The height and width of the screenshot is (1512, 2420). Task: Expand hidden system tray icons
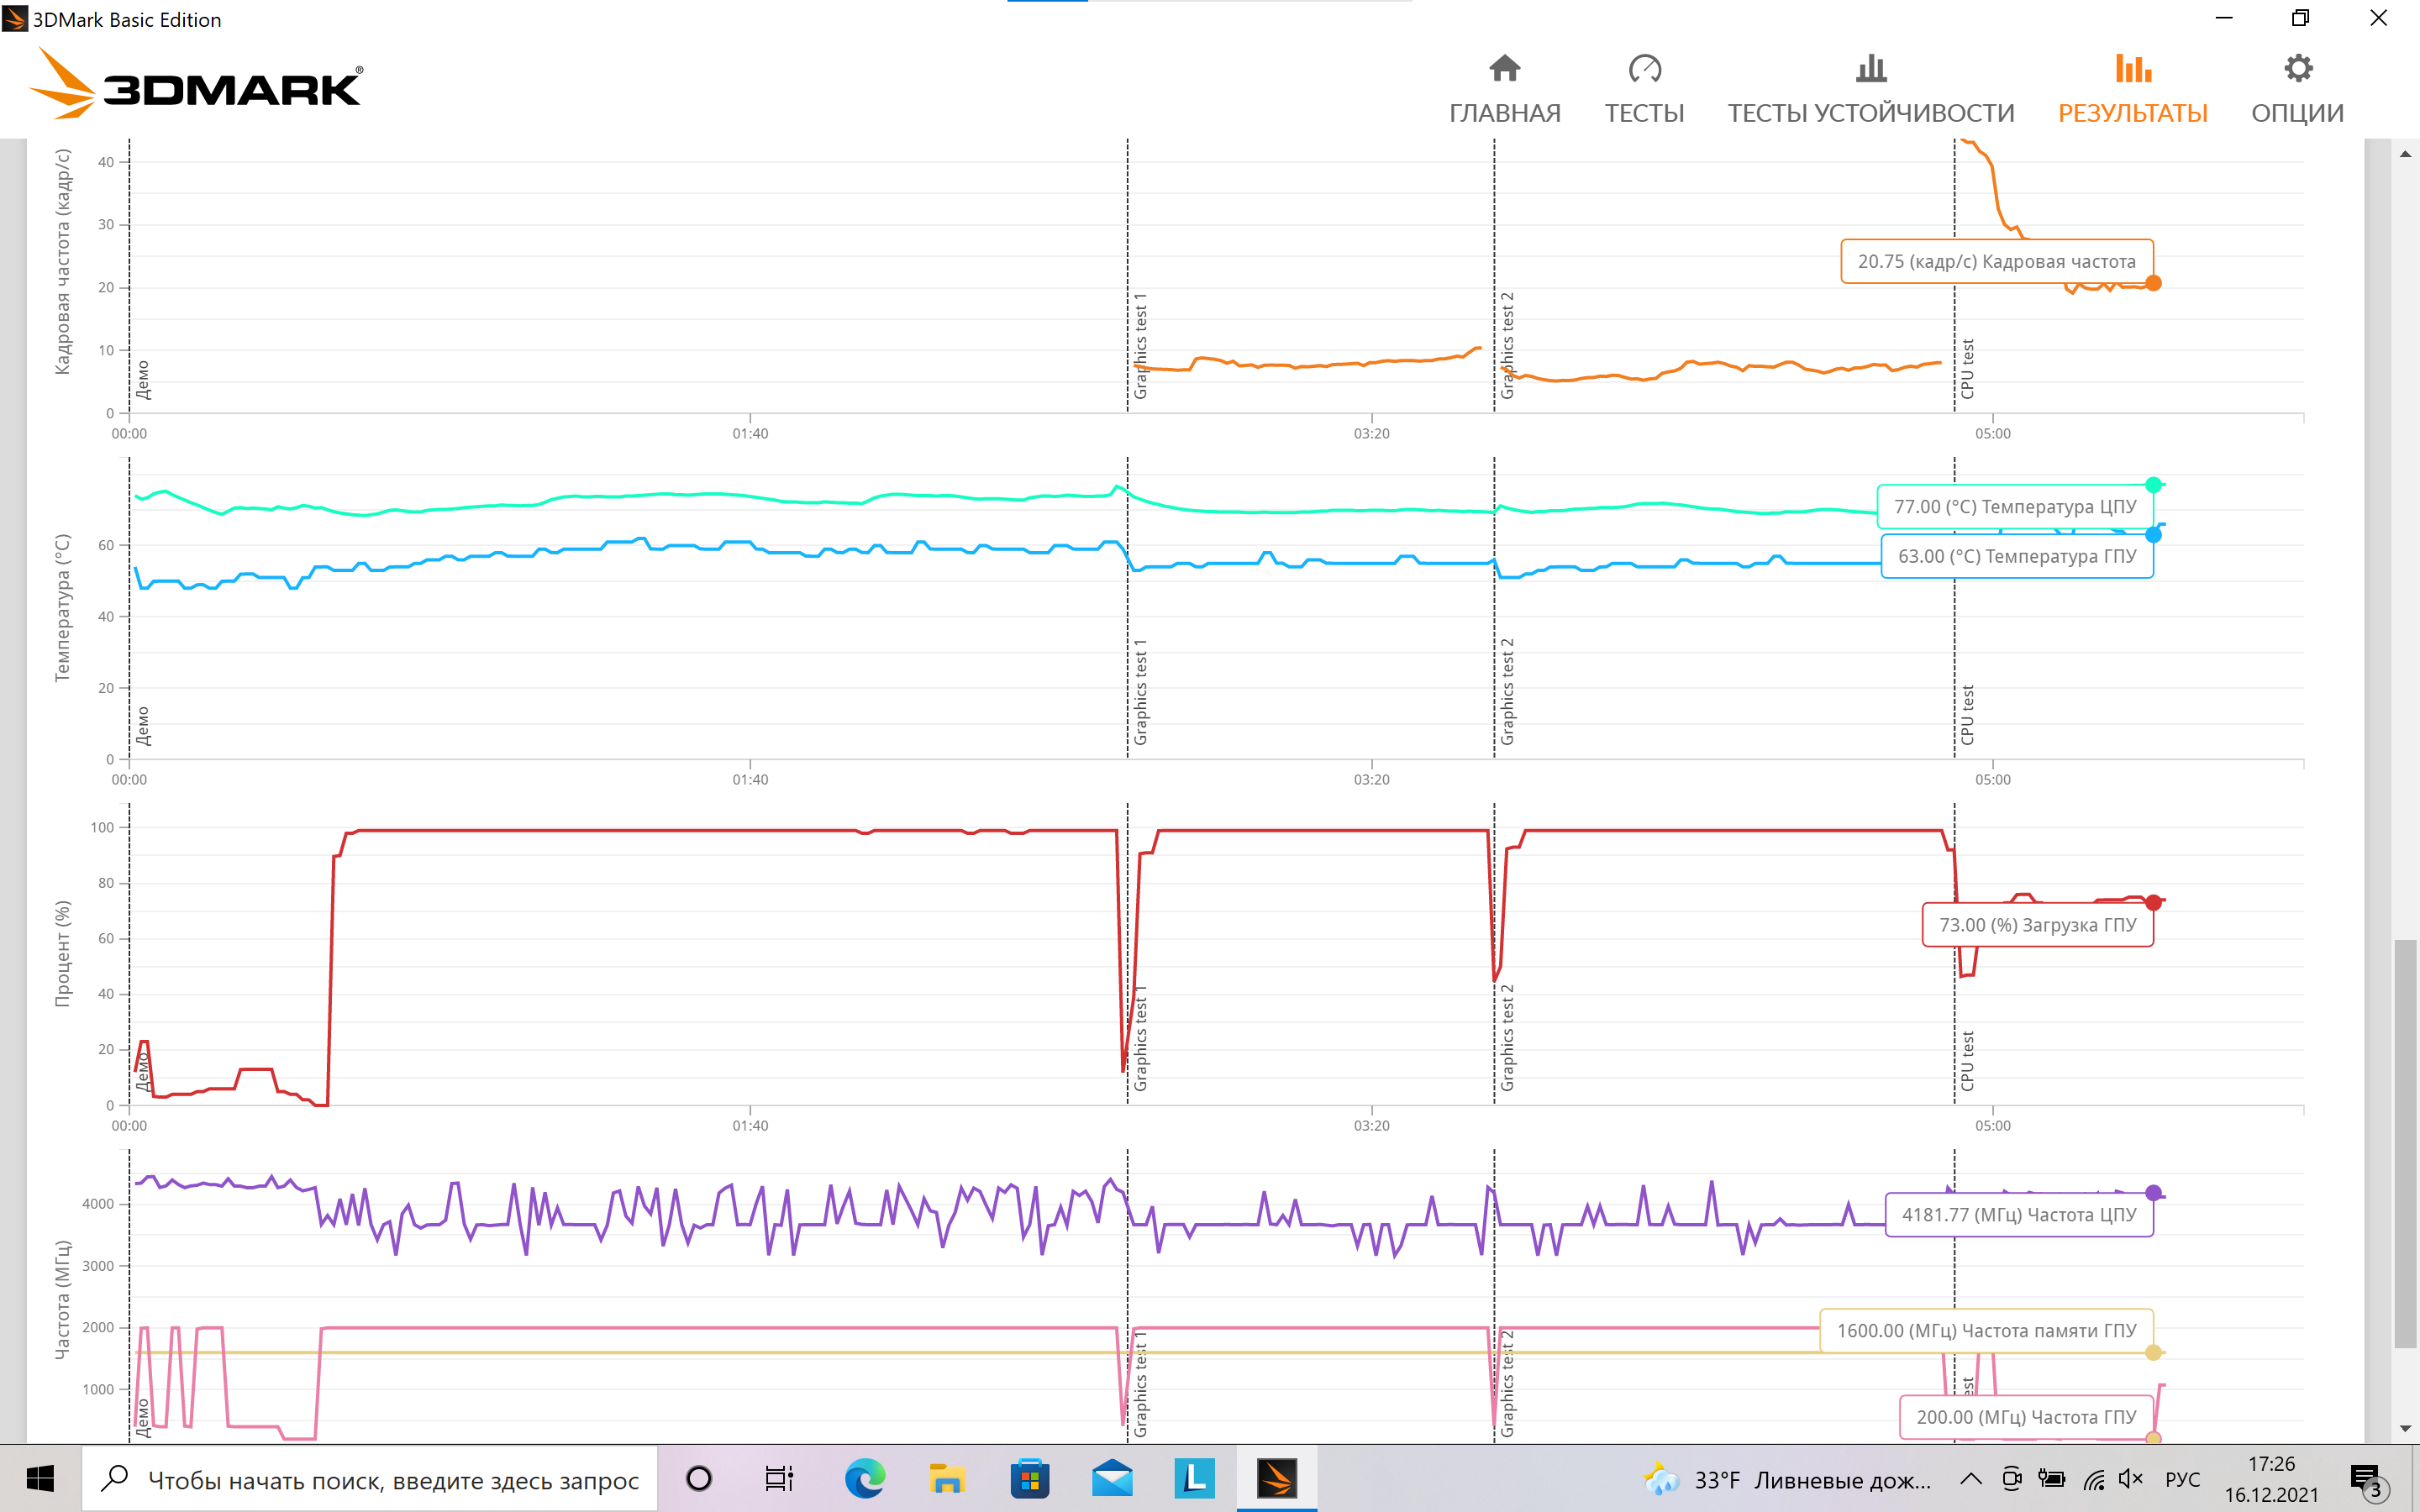tap(1970, 1478)
